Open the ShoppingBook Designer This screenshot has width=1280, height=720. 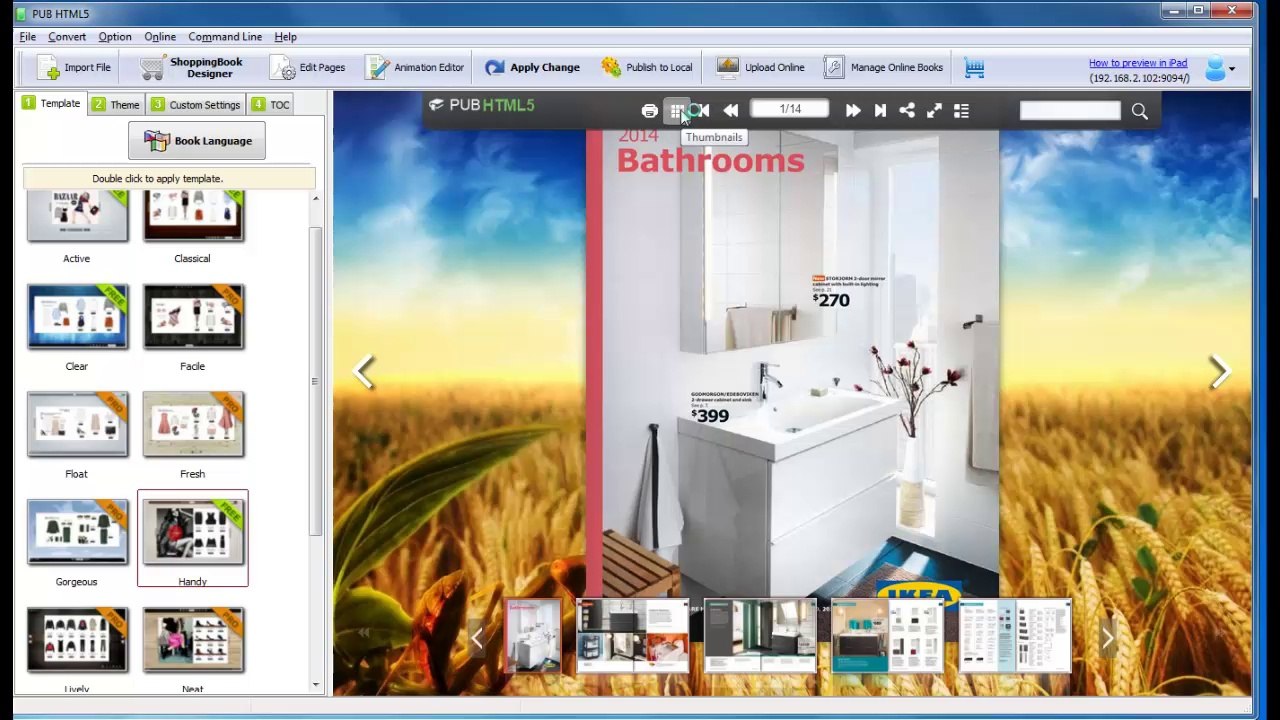pos(192,67)
